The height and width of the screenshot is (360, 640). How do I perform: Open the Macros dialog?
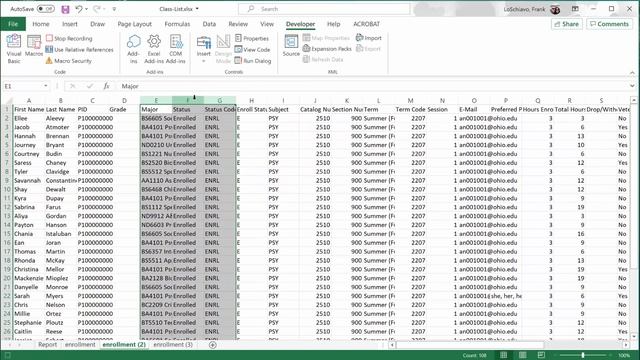point(34,46)
